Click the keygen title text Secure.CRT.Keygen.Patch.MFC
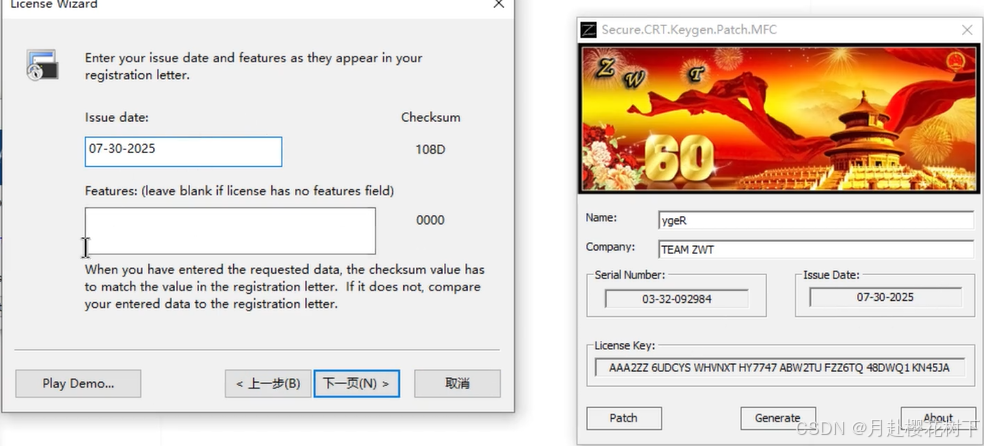Viewport: 984px width, 446px height. (x=689, y=29)
